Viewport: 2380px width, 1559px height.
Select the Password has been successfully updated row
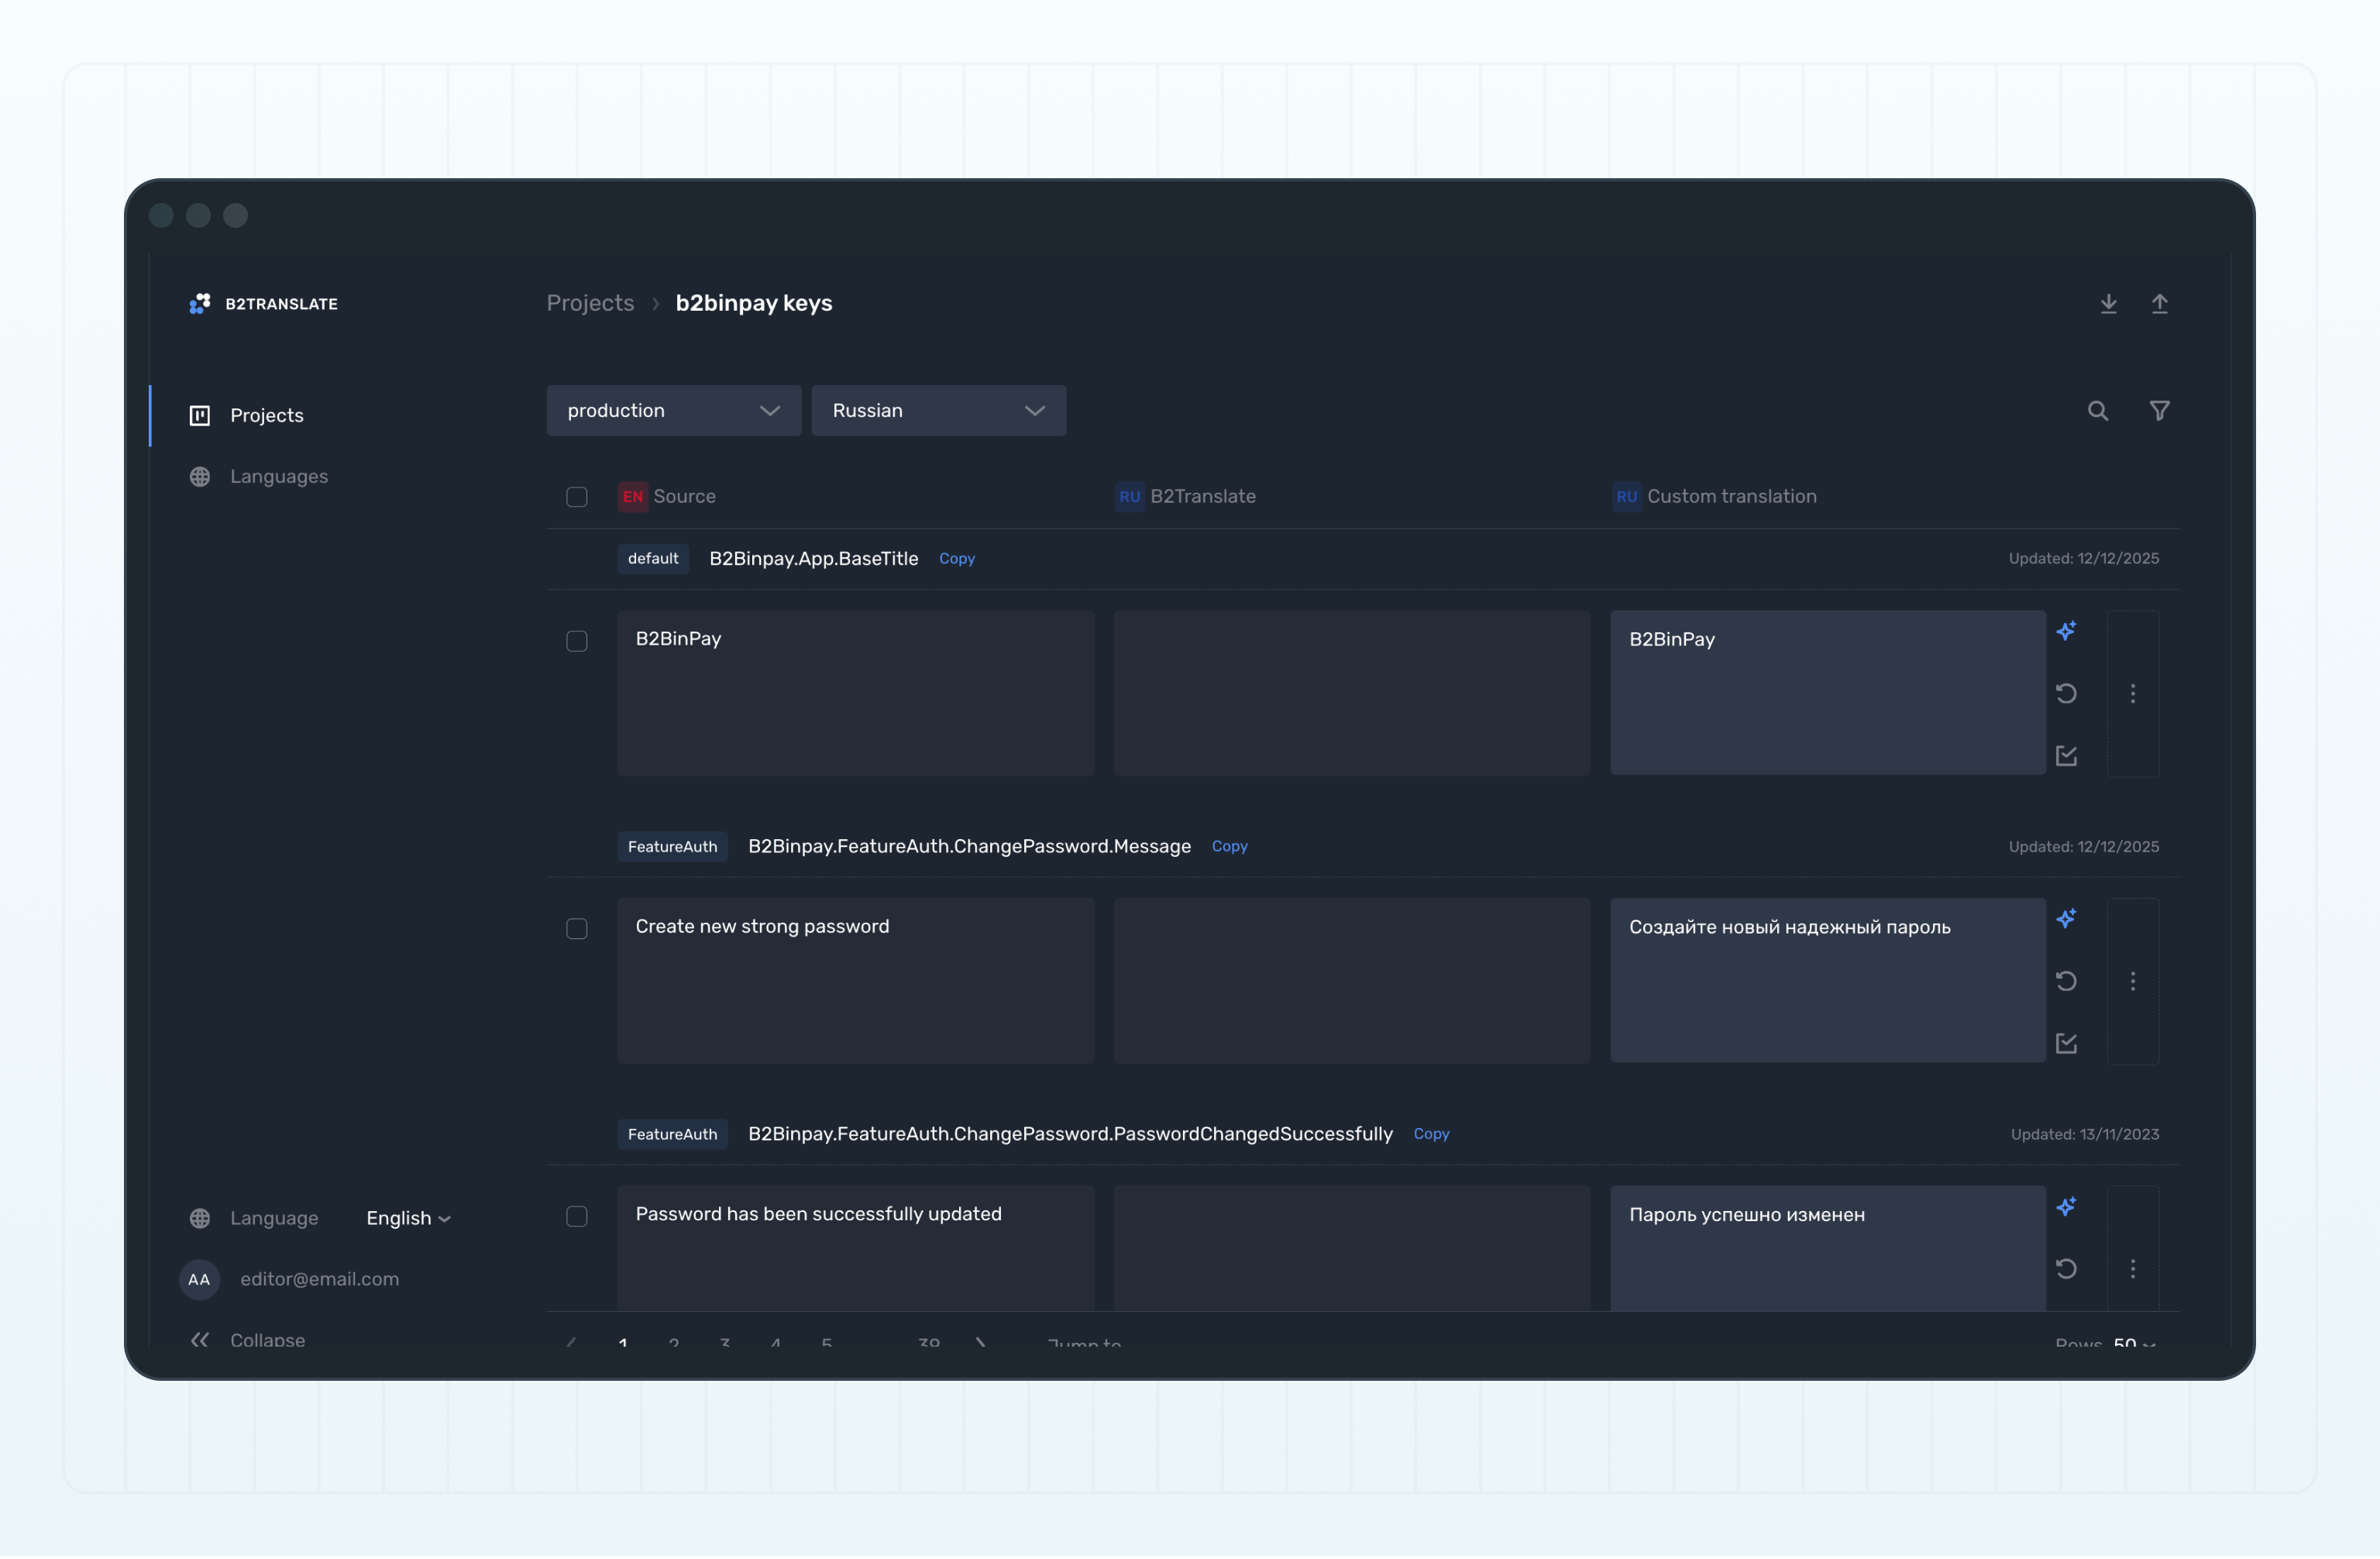pyautogui.click(x=577, y=1216)
